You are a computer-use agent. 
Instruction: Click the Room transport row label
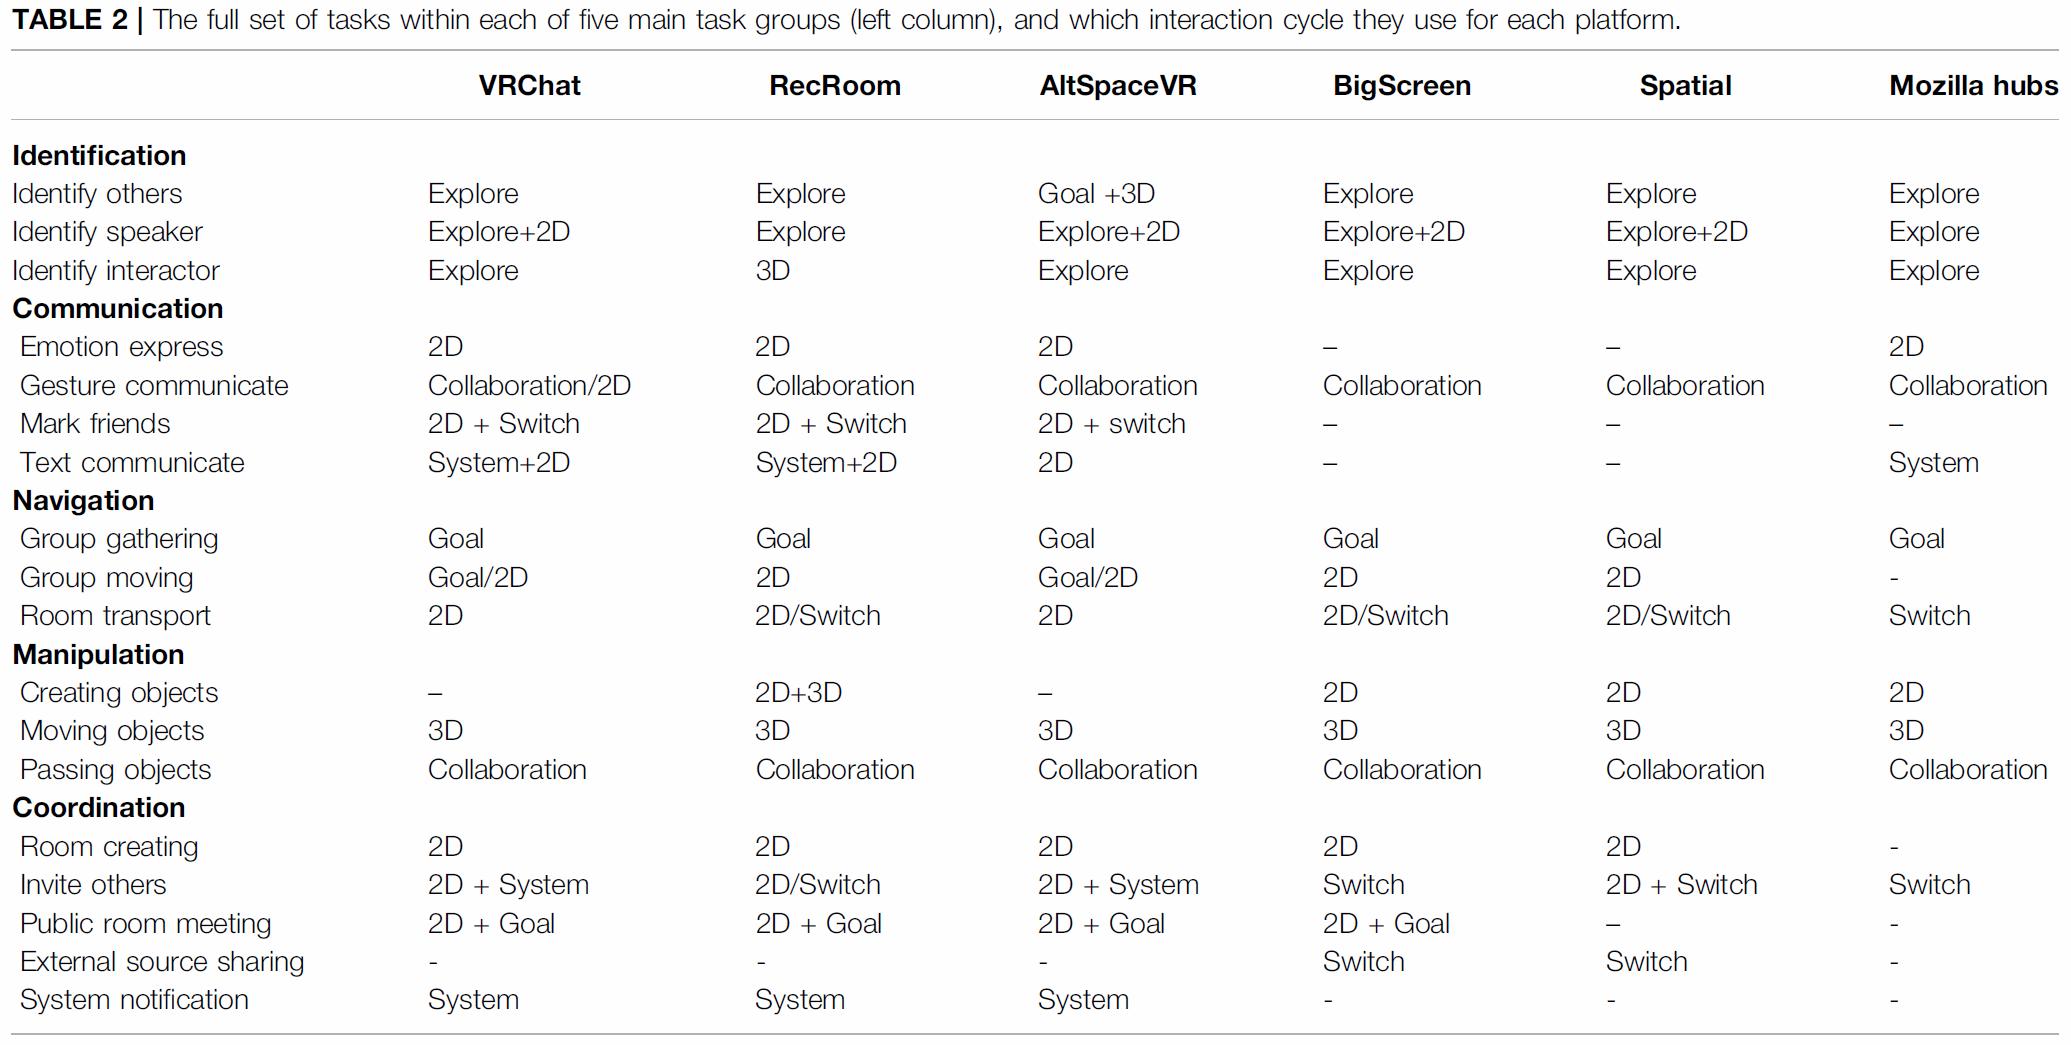115,616
